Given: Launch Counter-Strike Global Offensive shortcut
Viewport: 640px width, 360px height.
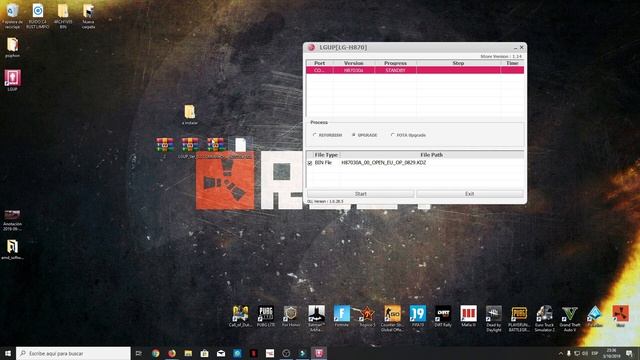Looking at the screenshot, I should 392,318.
